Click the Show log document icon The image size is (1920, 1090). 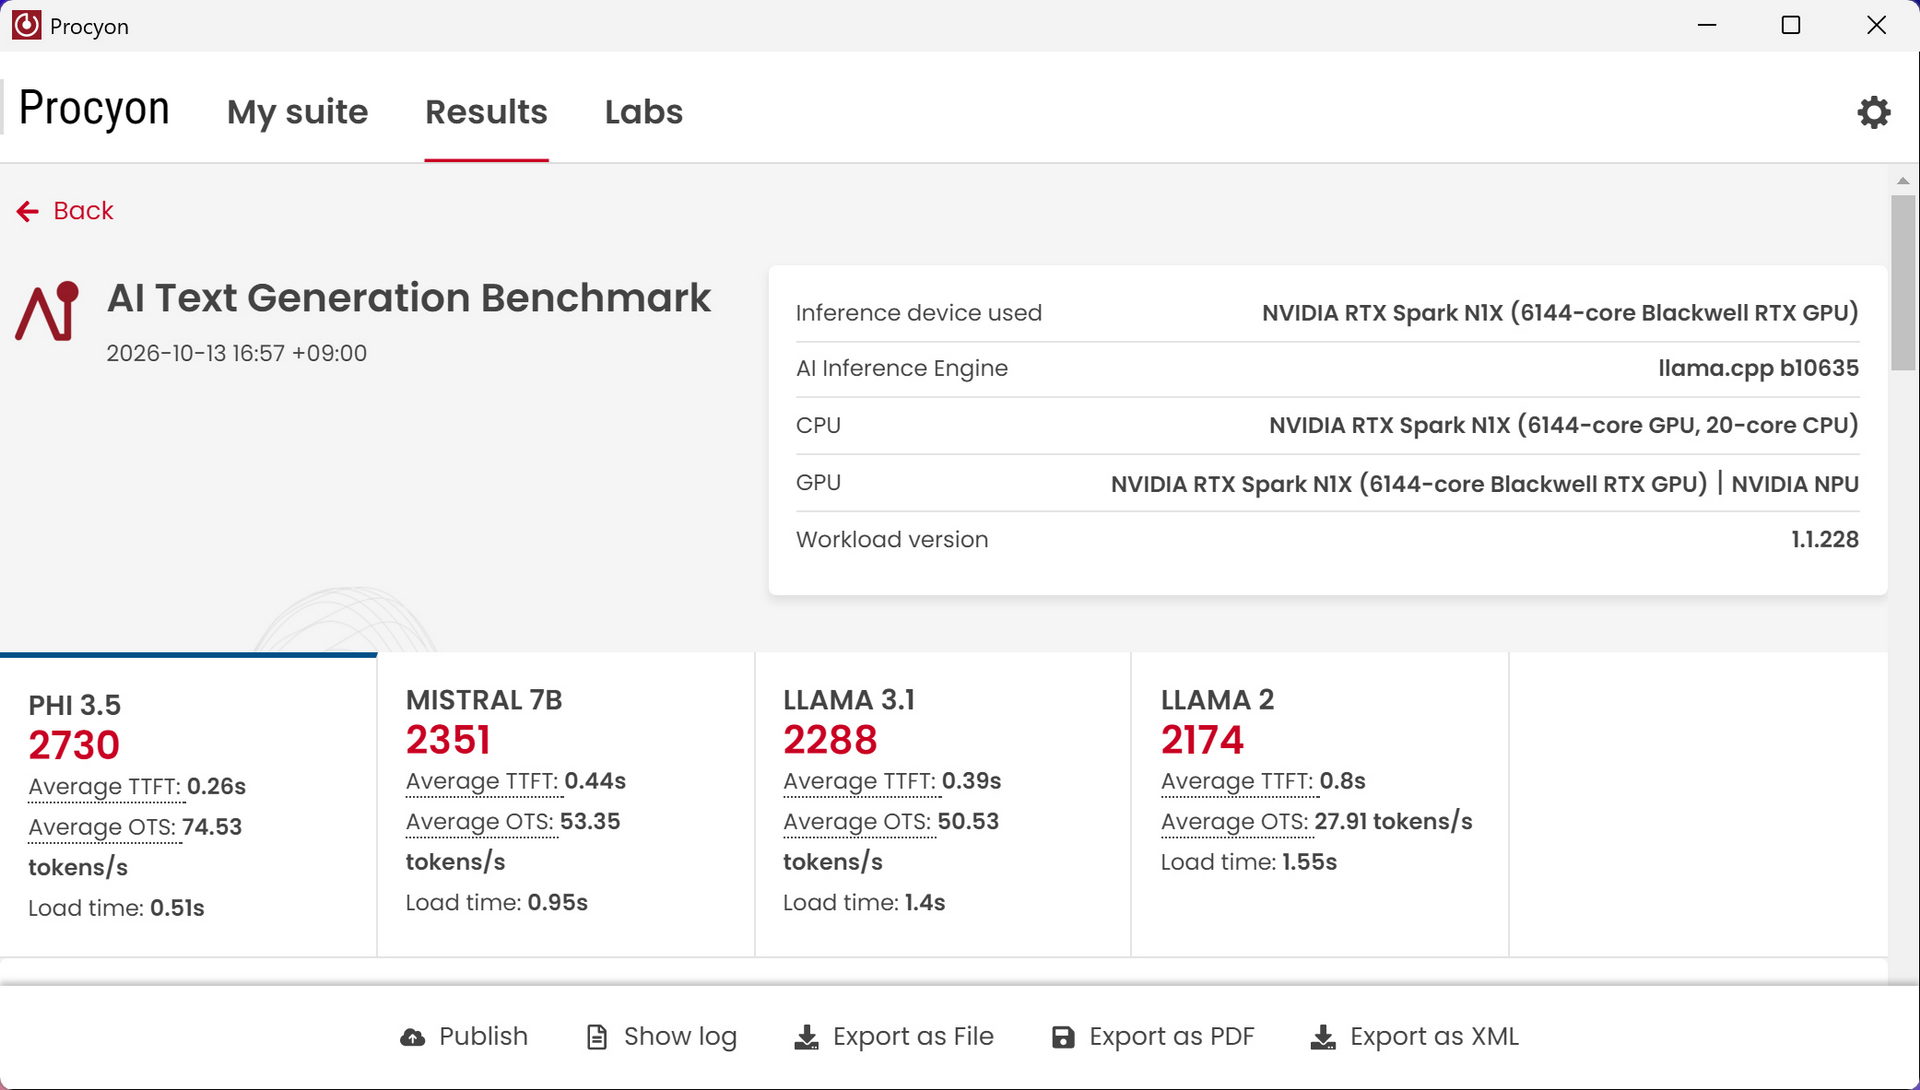point(597,1037)
